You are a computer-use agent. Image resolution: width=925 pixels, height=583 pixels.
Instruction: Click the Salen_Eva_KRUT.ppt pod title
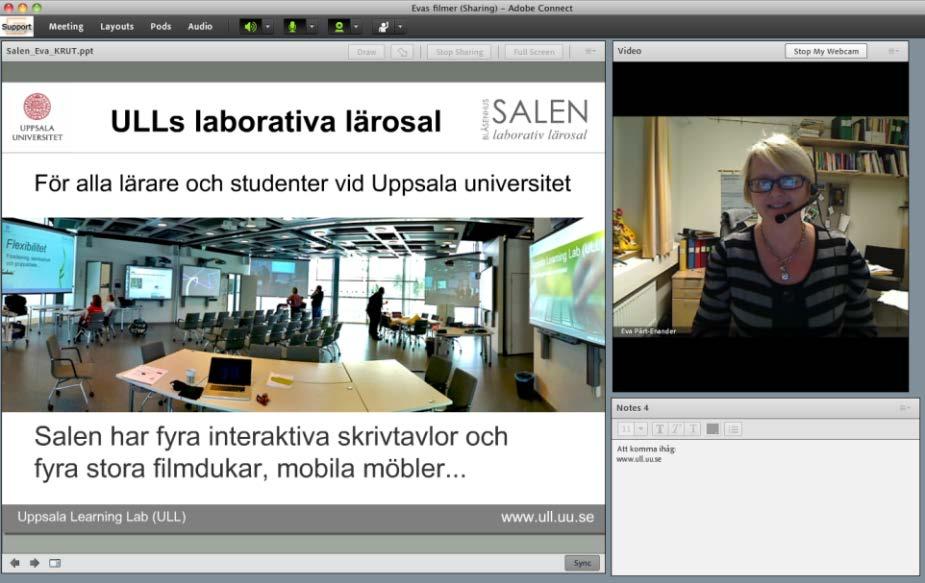(x=50, y=51)
